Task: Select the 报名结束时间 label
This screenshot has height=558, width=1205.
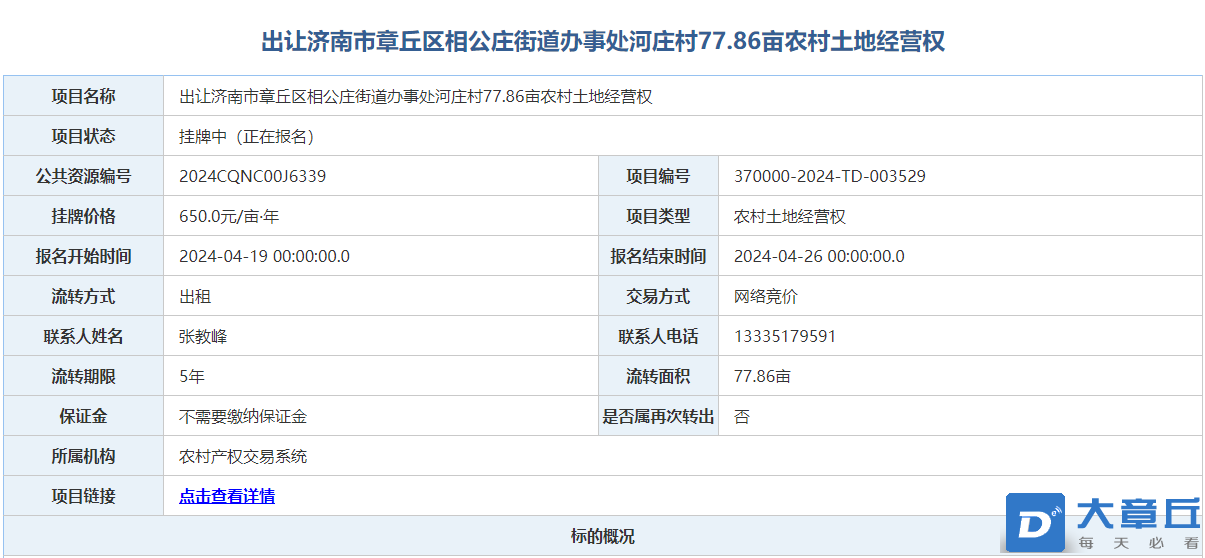Action: click(658, 256)
